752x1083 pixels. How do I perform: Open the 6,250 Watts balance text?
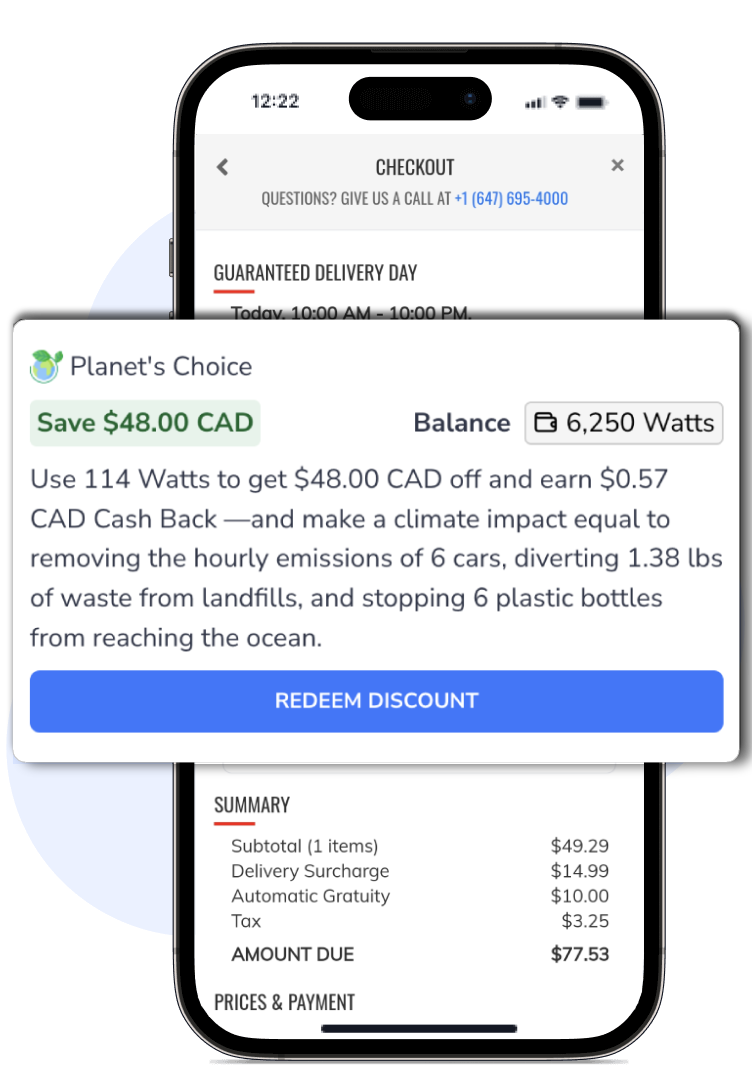640,423
